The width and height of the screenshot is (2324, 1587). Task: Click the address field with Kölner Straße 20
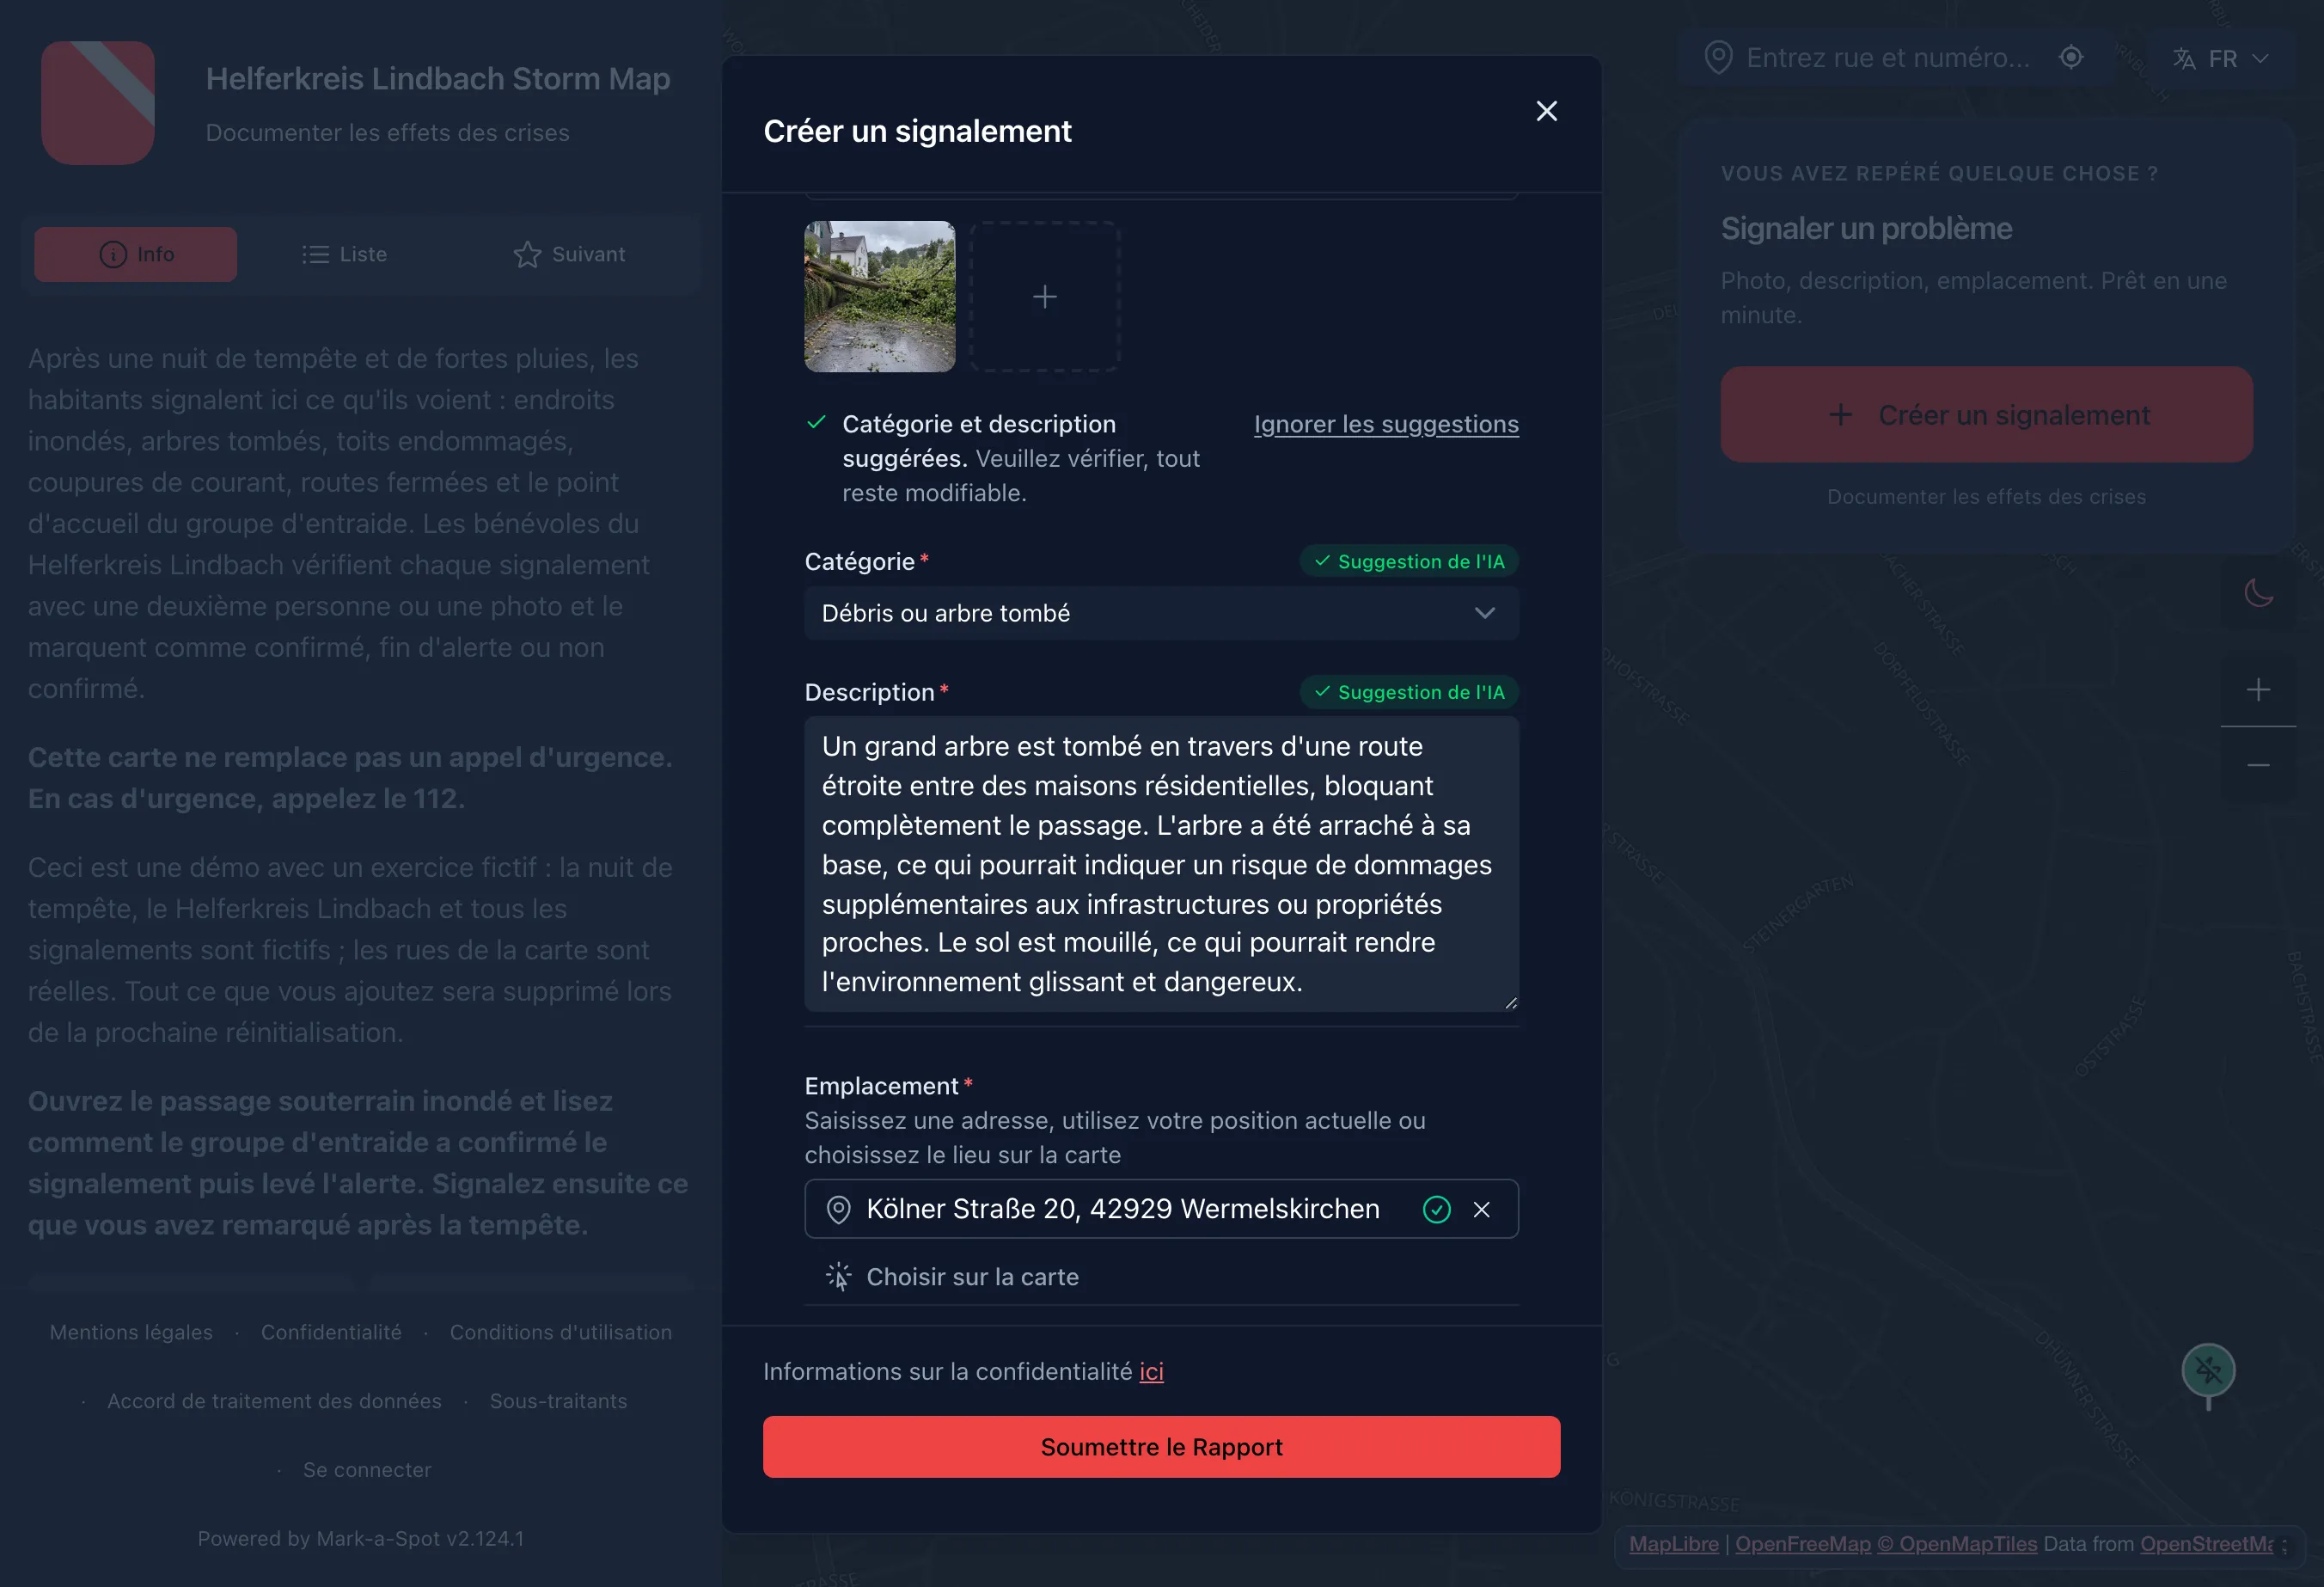[1161, 1209]
